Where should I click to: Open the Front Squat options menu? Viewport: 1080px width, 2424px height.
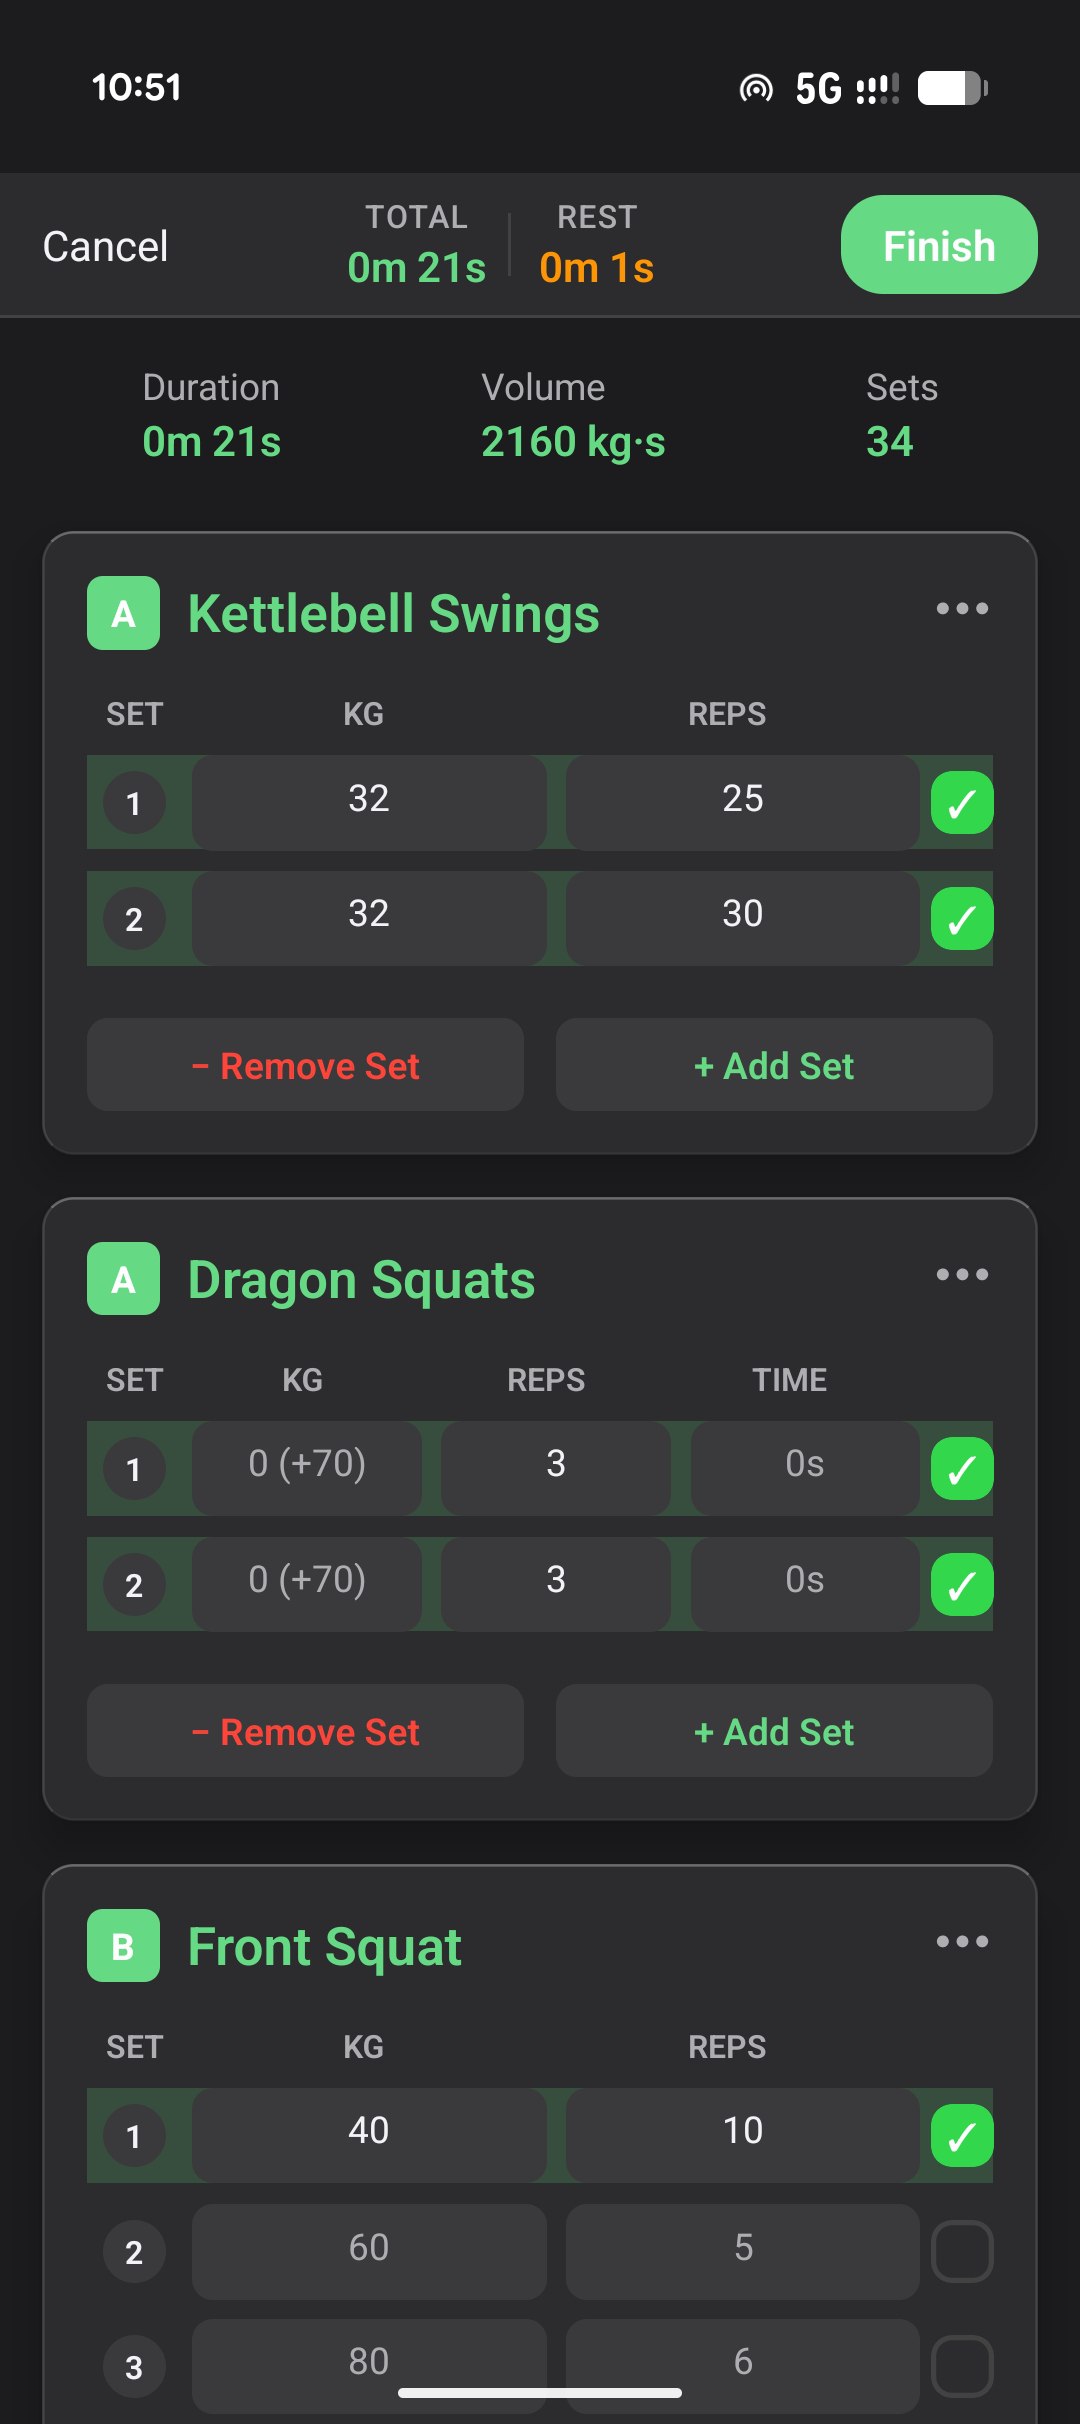pos(962,1940)
